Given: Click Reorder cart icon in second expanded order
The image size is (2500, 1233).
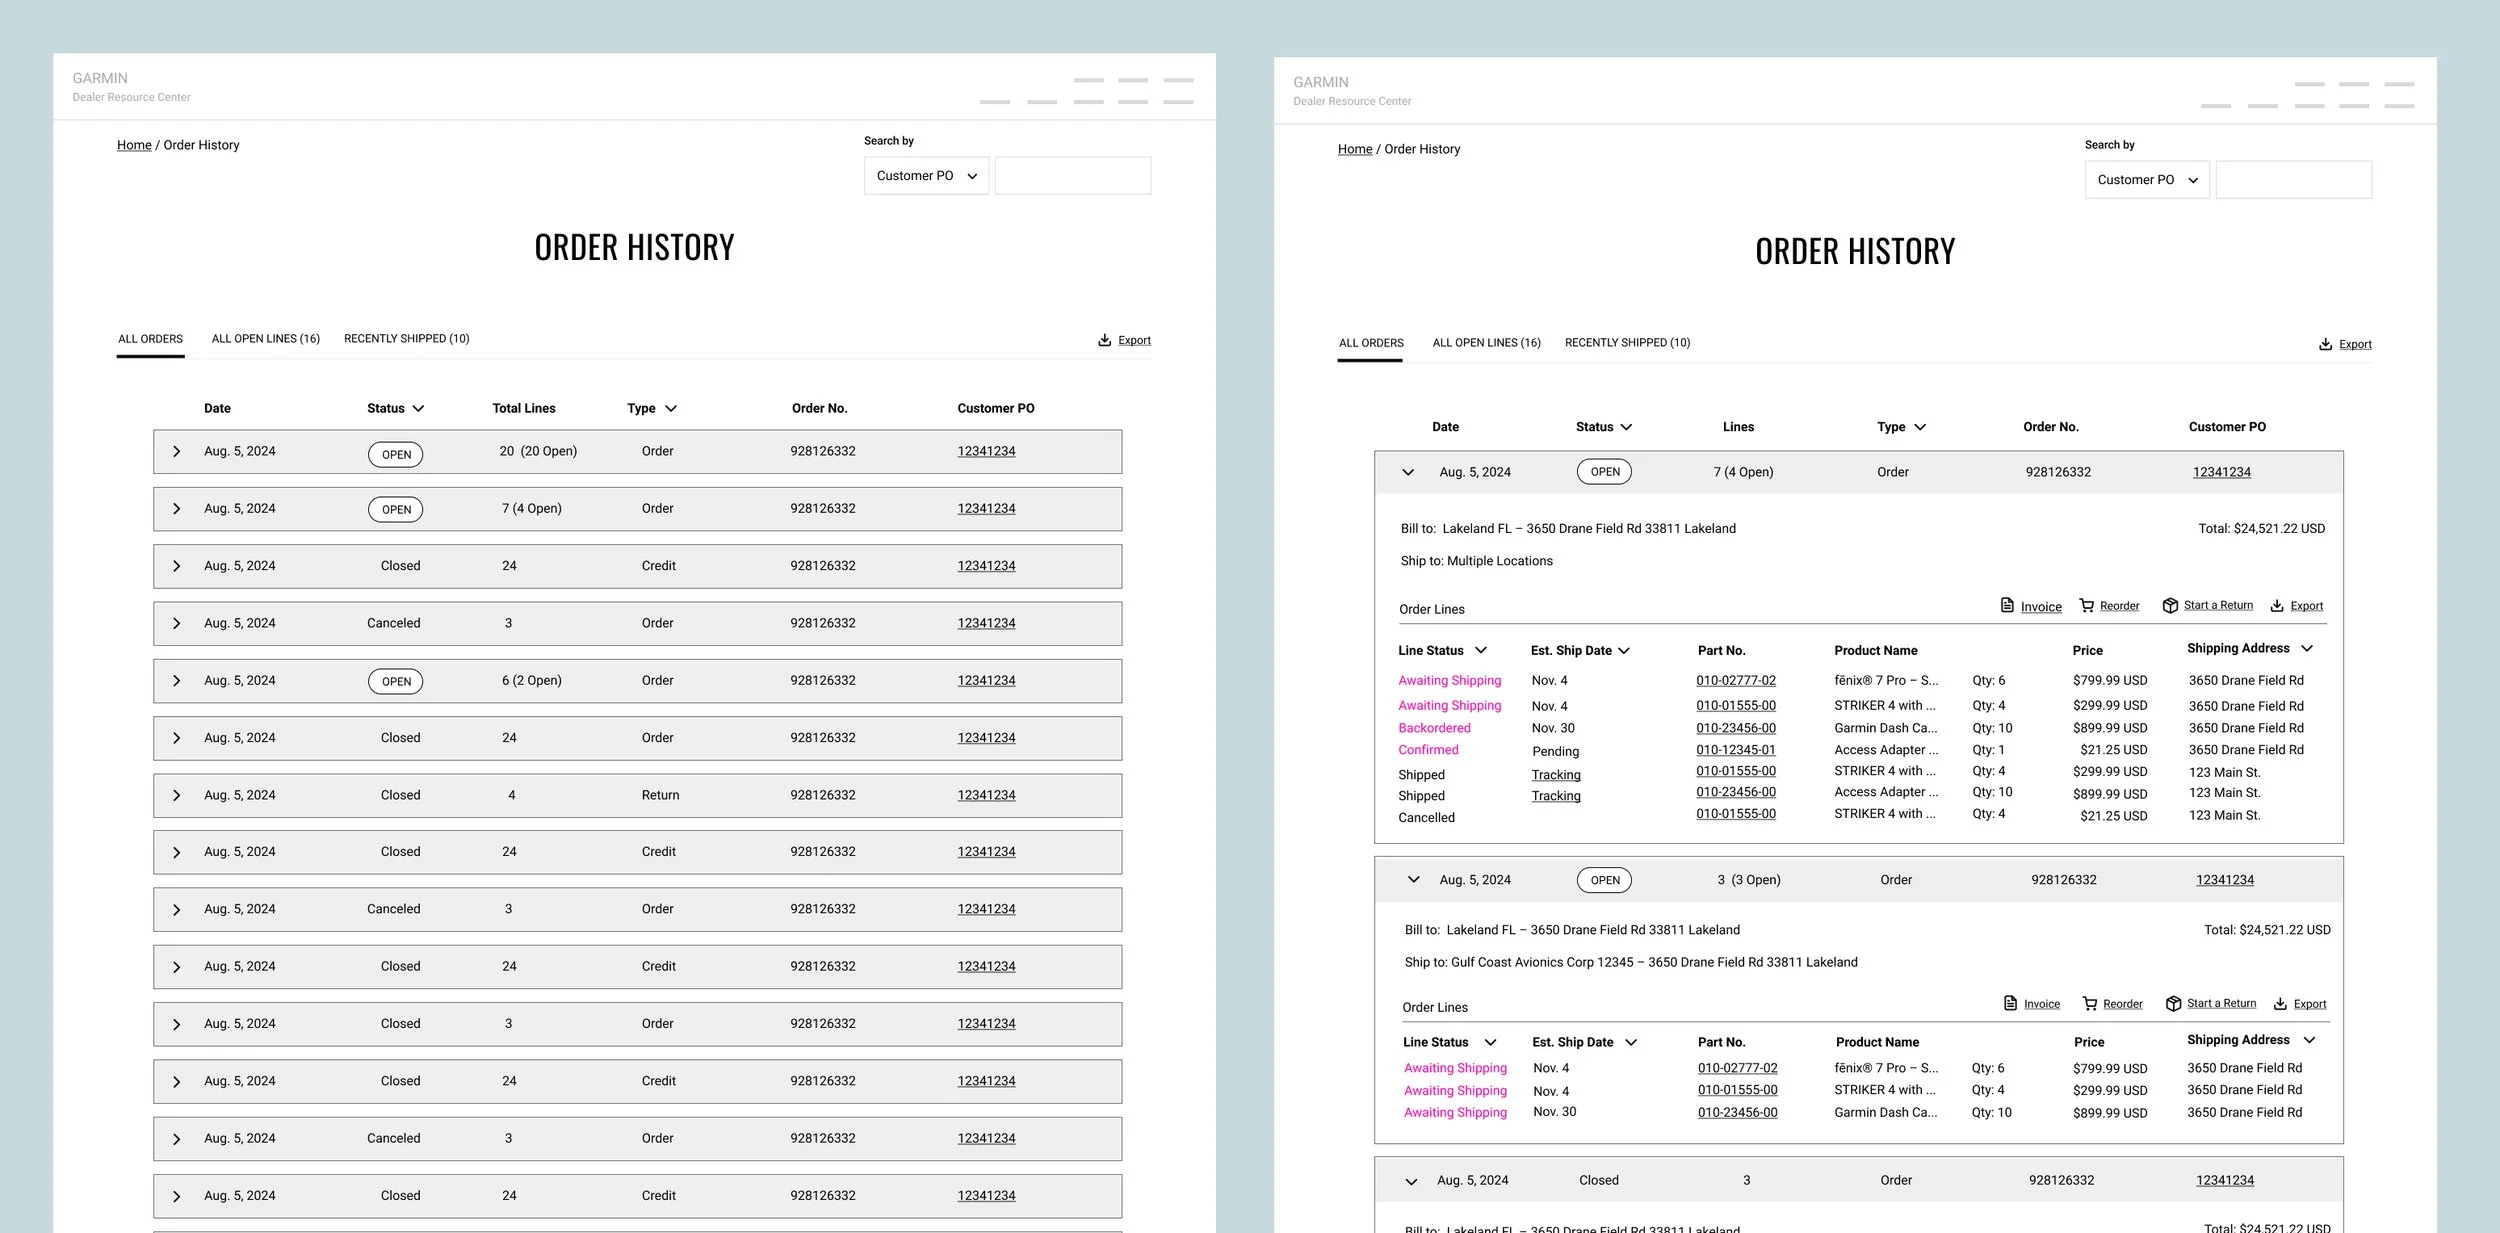Looking at the screenshot, I should point(2090,1003).
